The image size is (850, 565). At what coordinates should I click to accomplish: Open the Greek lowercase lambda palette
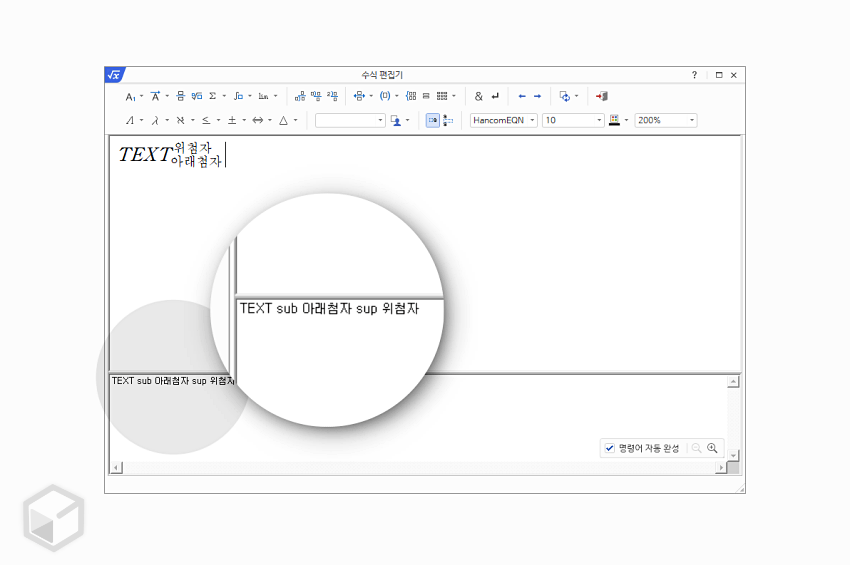click(x=155, y=120)
